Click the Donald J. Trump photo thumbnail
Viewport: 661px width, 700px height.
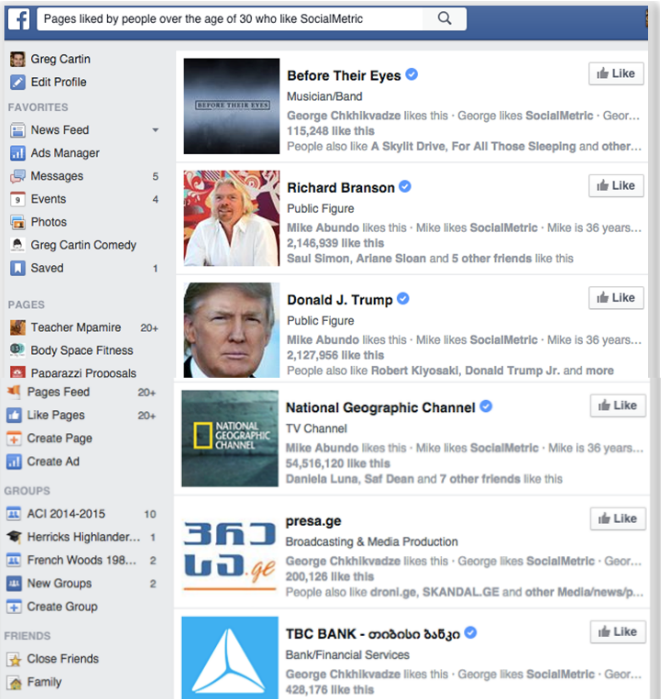[x=232, y=330]
